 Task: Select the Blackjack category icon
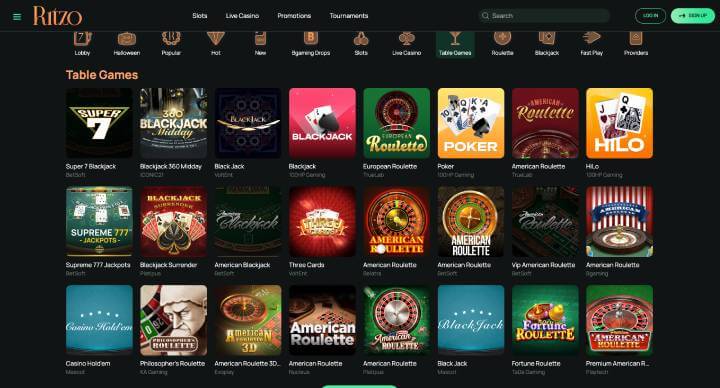(547, 39)
